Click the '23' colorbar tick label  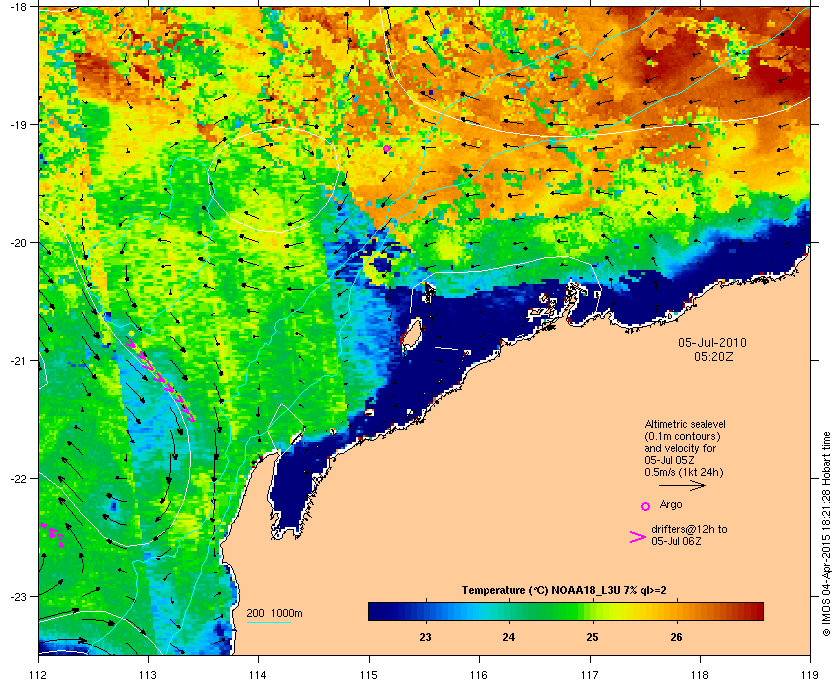(425, 637)
